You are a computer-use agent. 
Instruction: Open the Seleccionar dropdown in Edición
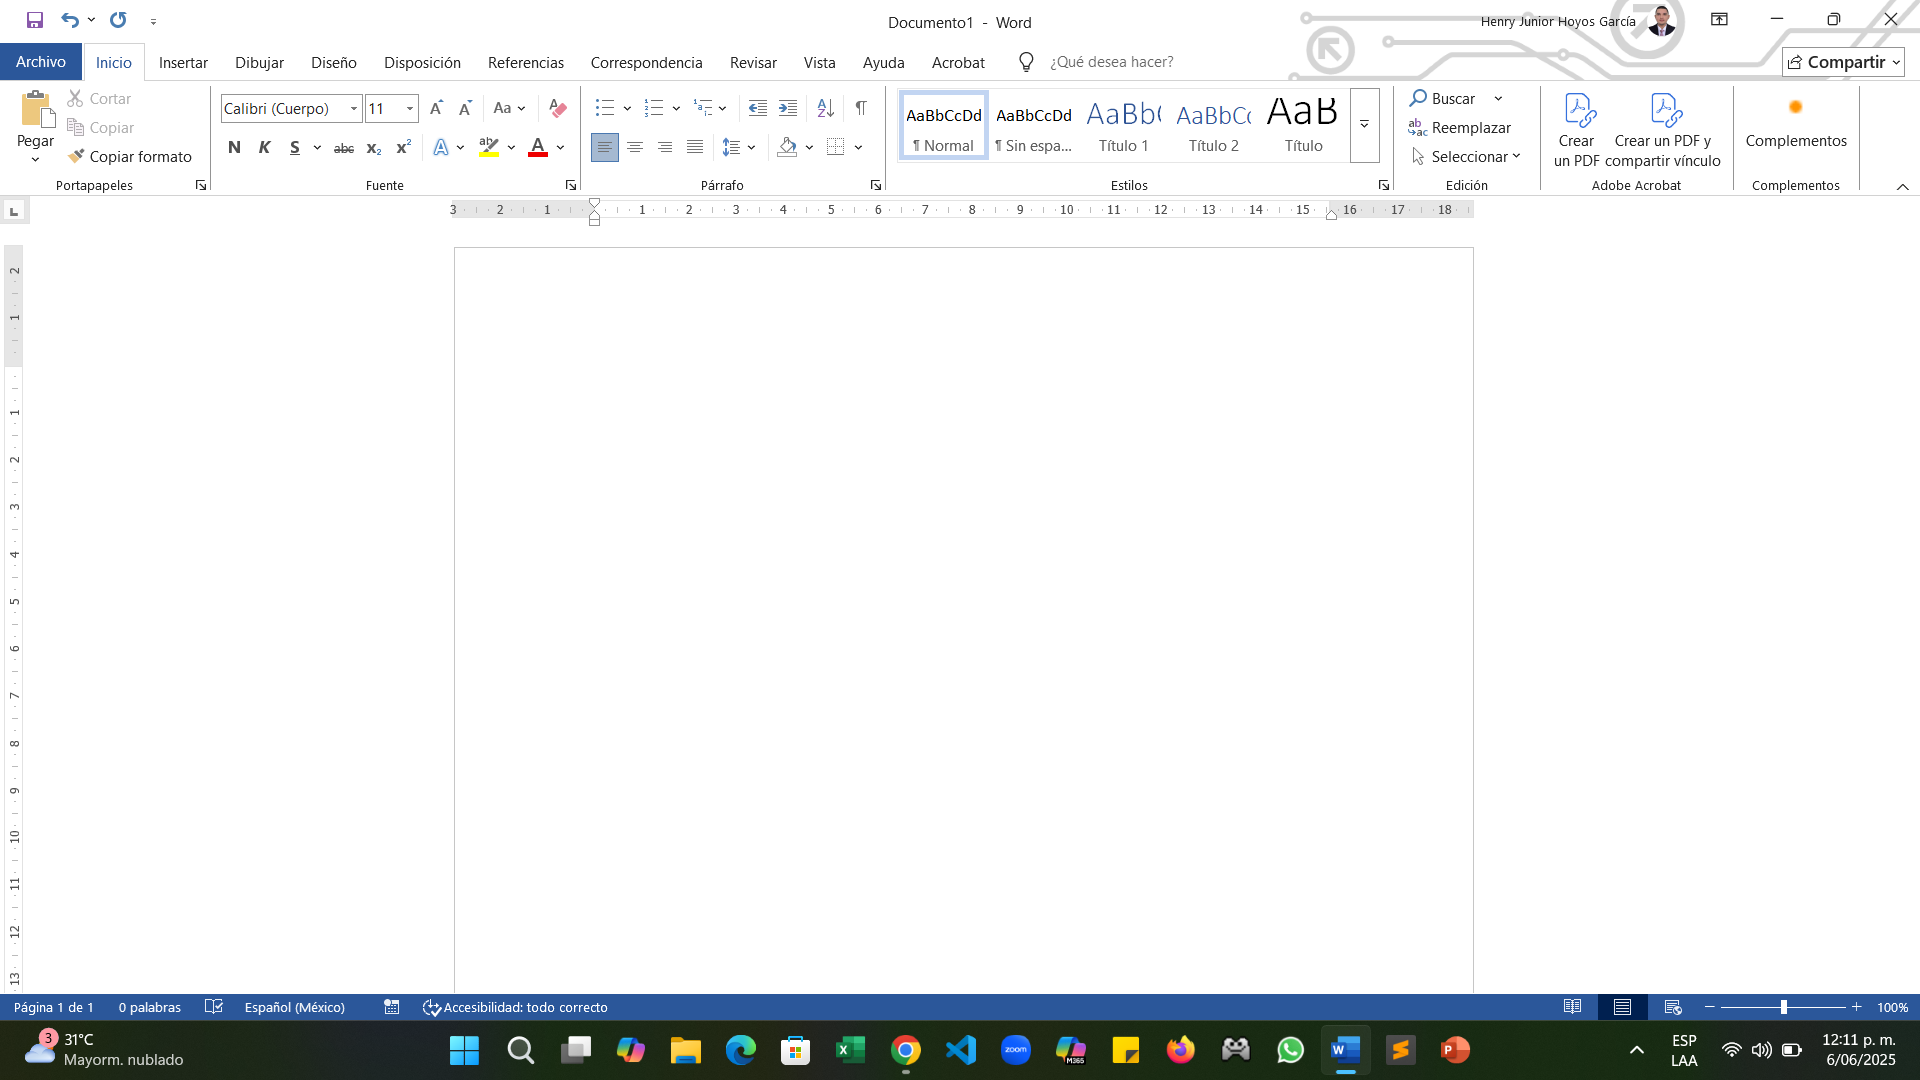[x=1466, y=157]
